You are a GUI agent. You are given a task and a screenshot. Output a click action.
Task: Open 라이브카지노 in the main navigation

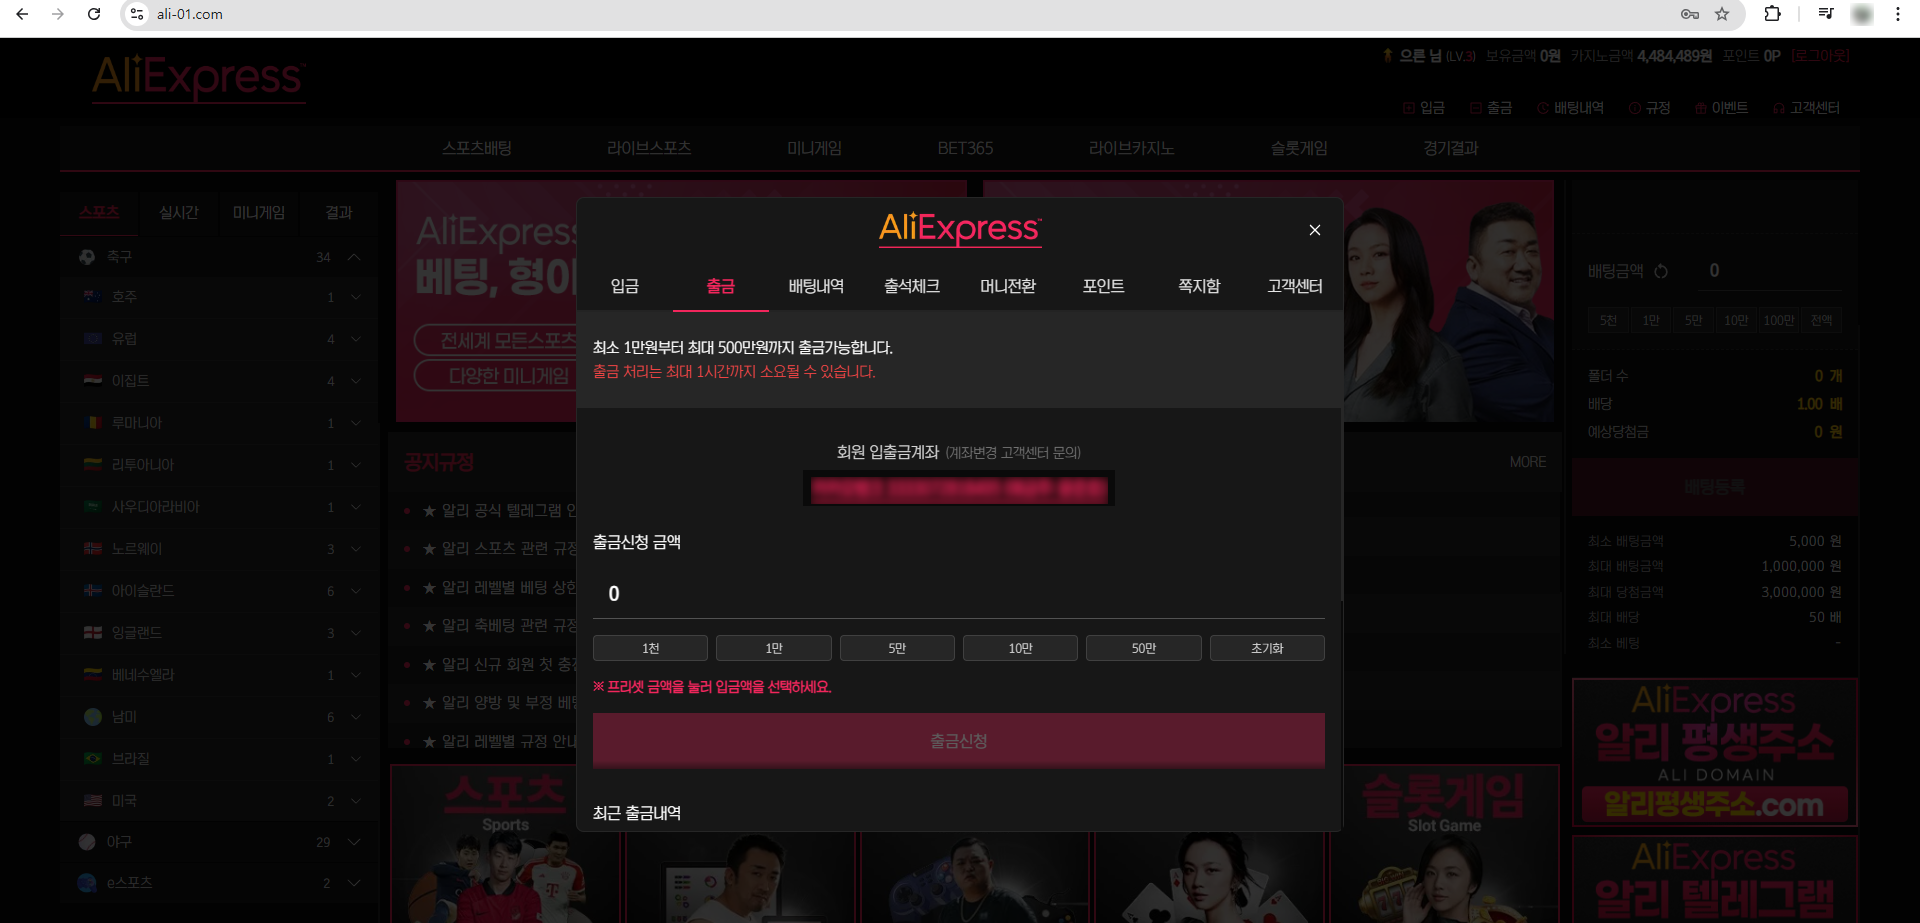pos(1131,148)
